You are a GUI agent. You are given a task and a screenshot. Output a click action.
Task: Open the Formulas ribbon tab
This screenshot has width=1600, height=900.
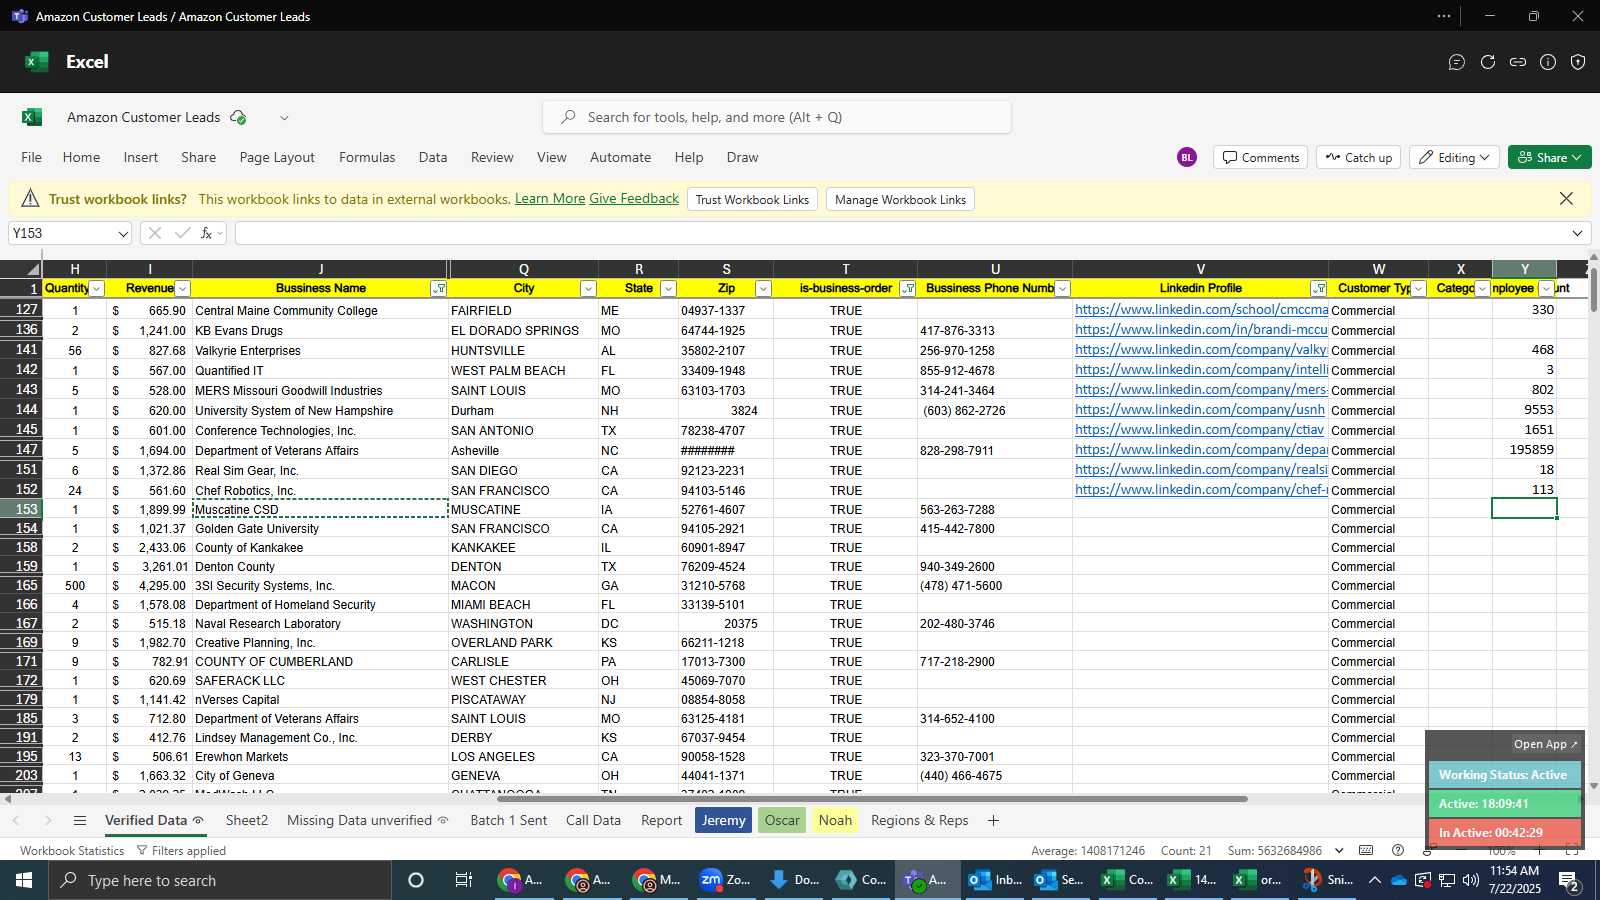pos(367,158)
